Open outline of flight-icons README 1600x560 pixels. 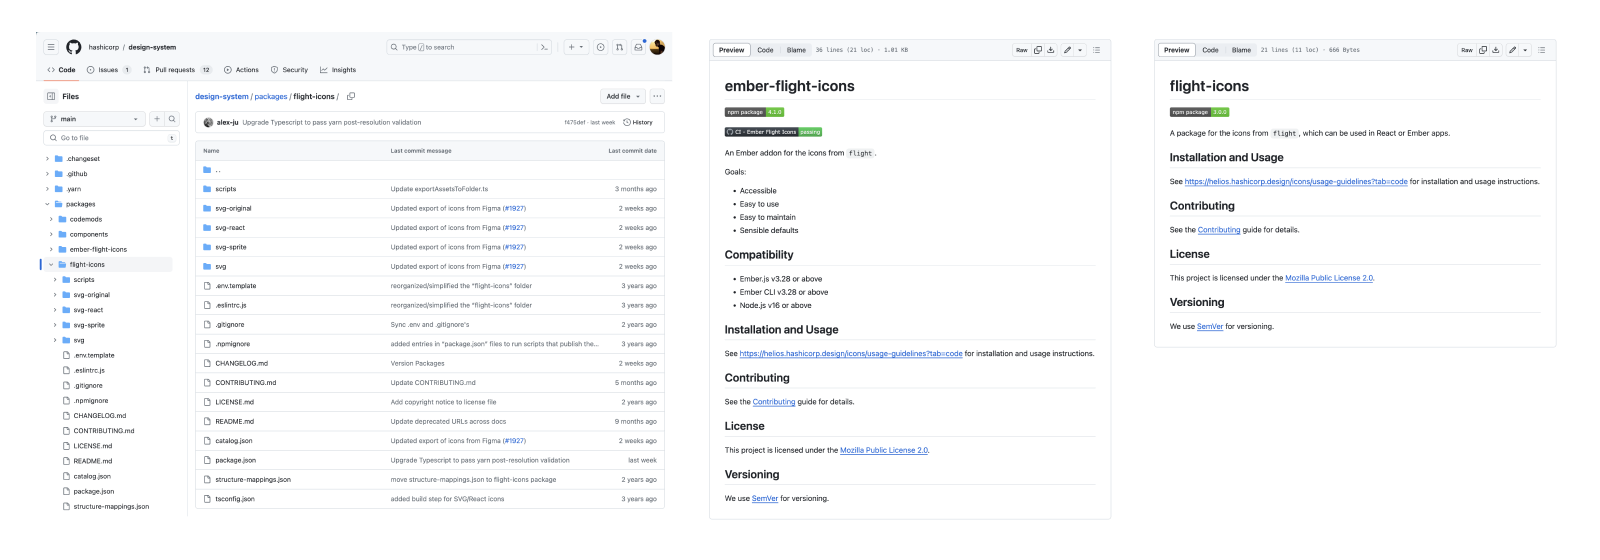(1541, 50)
